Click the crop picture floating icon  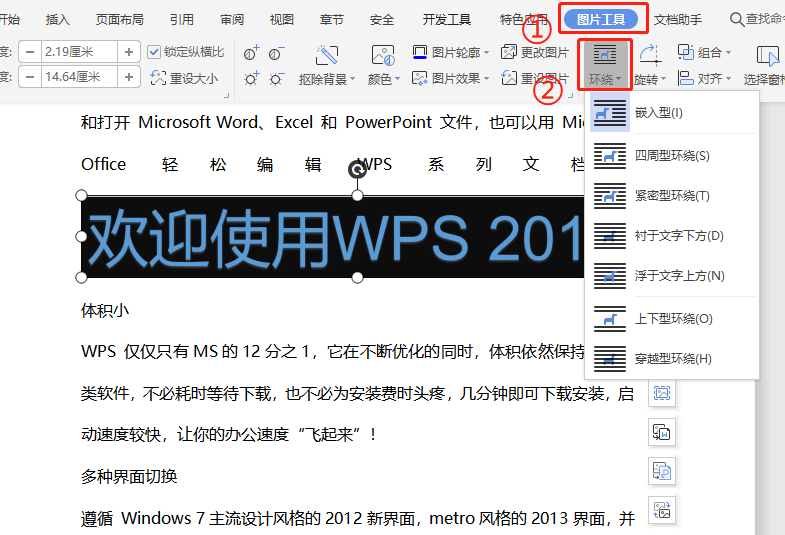662,393
